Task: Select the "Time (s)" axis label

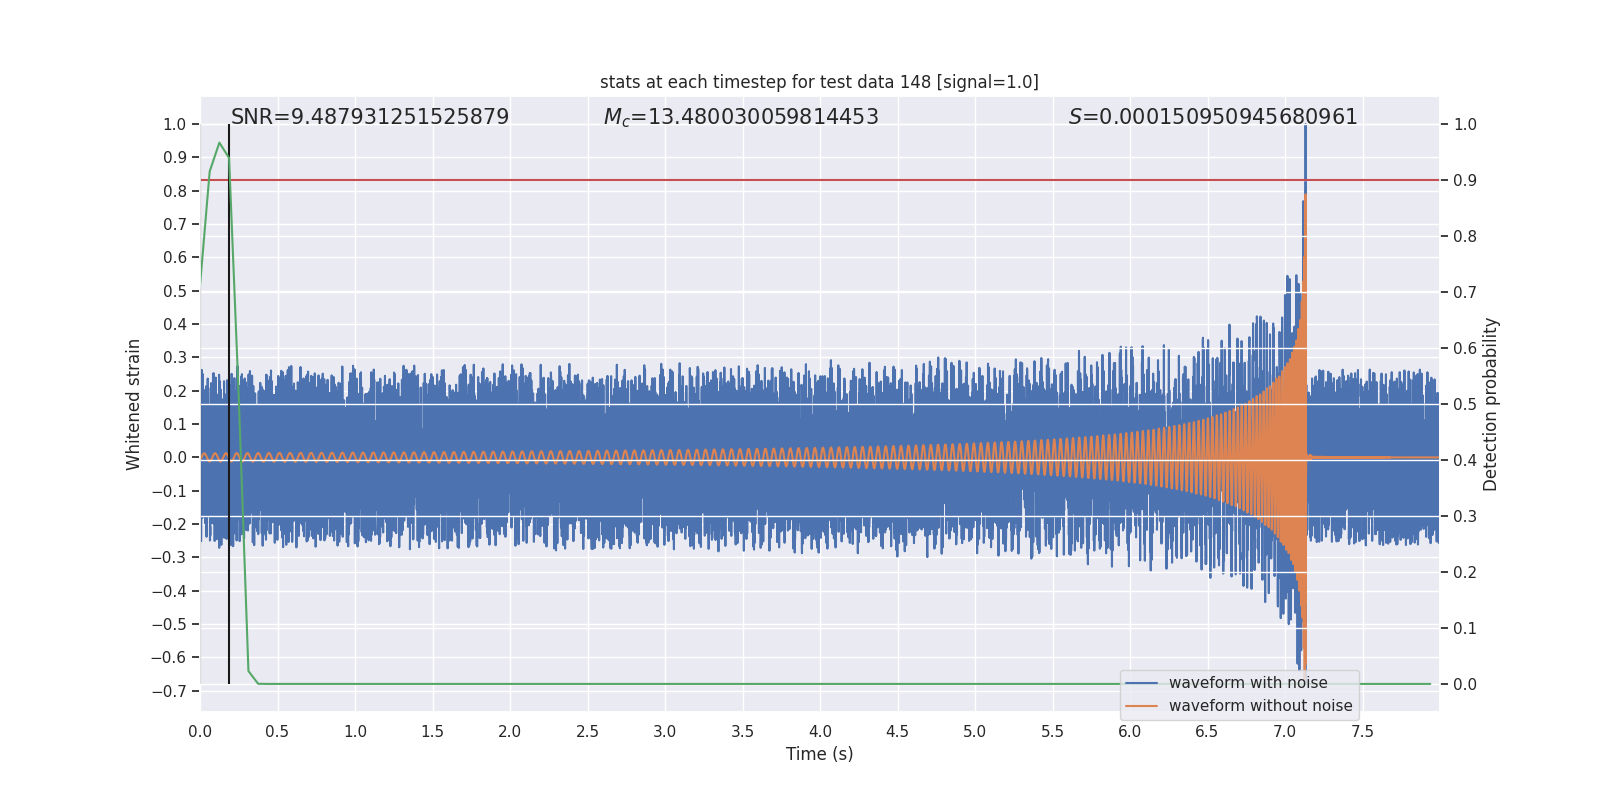Action: pos(820,754)
